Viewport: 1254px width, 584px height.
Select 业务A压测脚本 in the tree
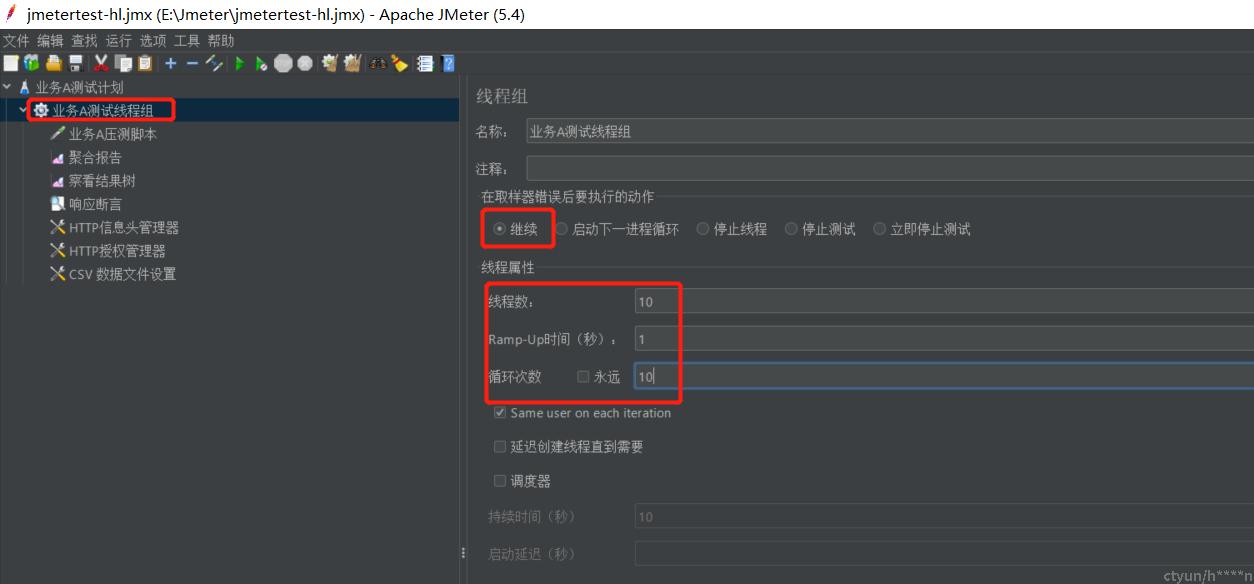tap(113, 134)
